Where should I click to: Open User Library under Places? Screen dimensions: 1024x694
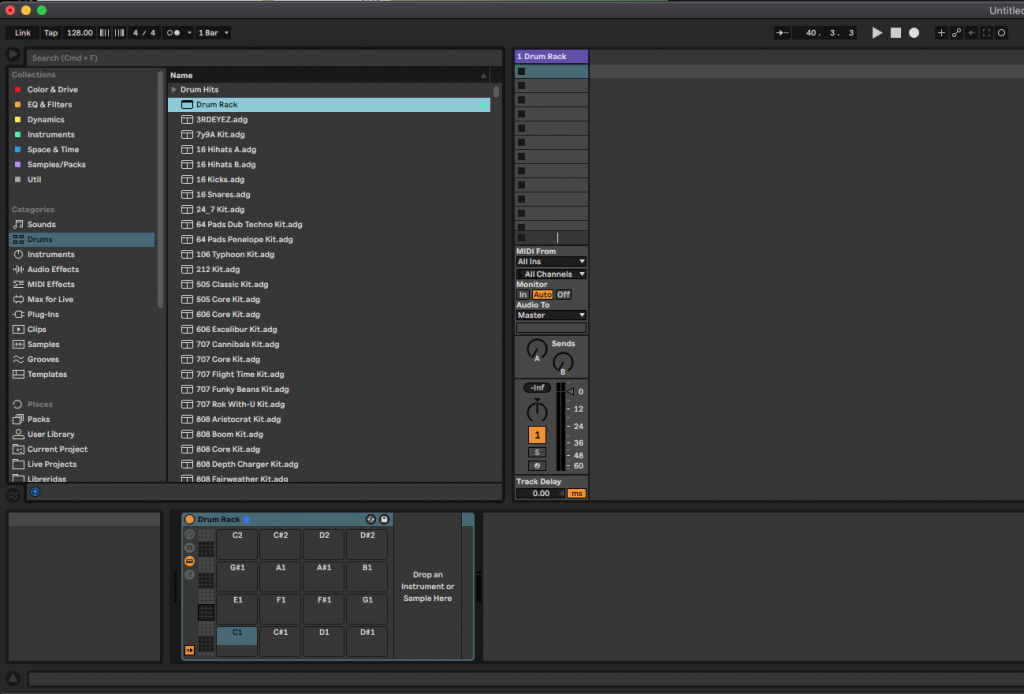50,434
